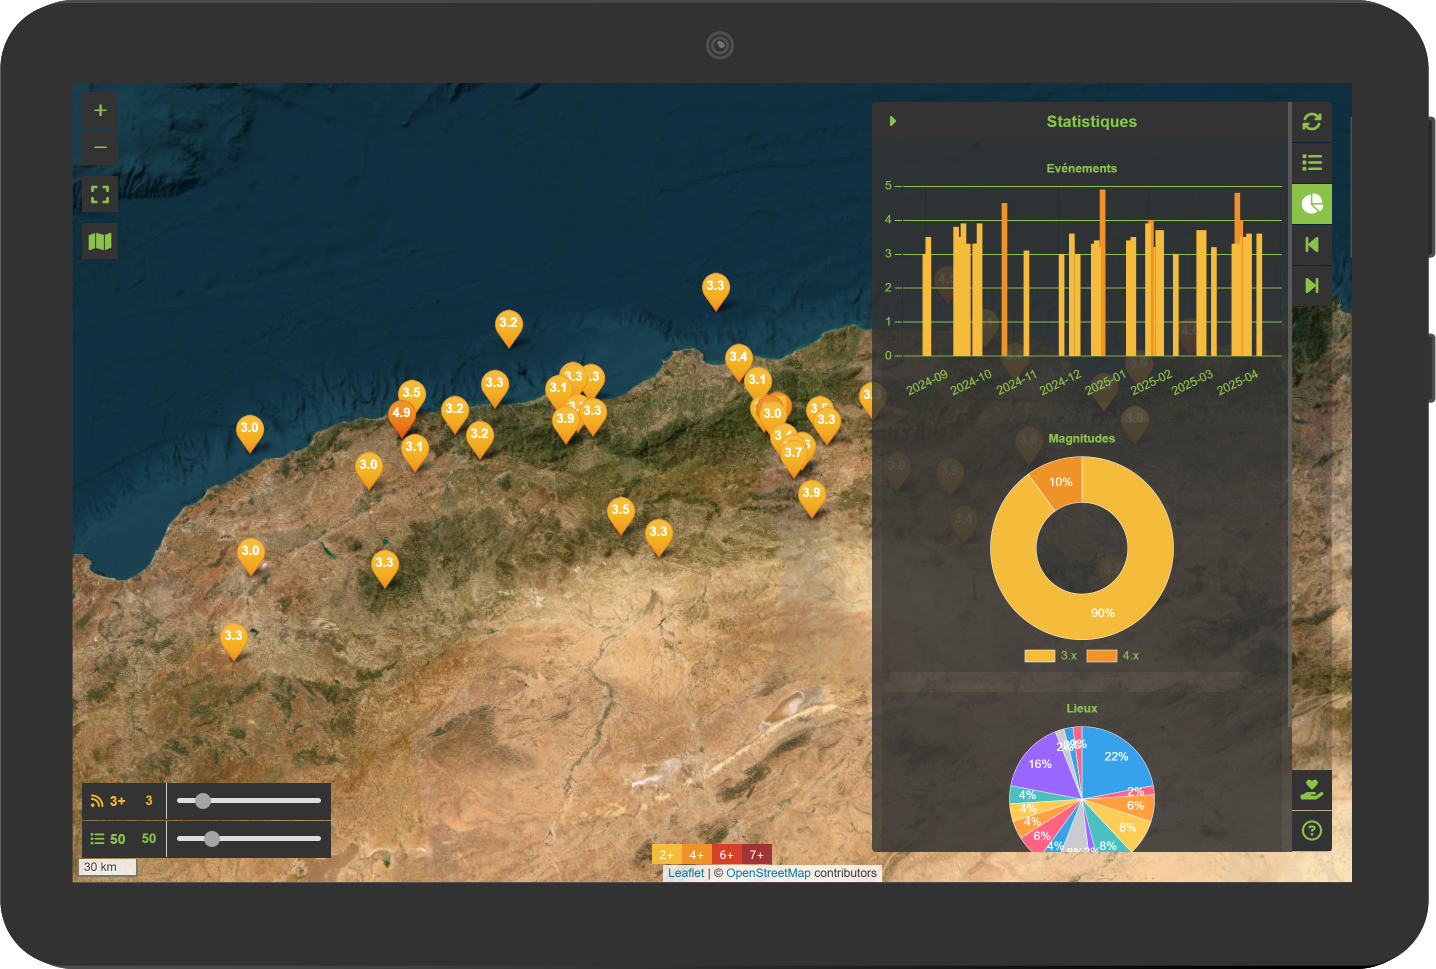This screenshot has height=969, width=1436.
Task: Select the 4.9 magnitude map marker
Action: 401,416
